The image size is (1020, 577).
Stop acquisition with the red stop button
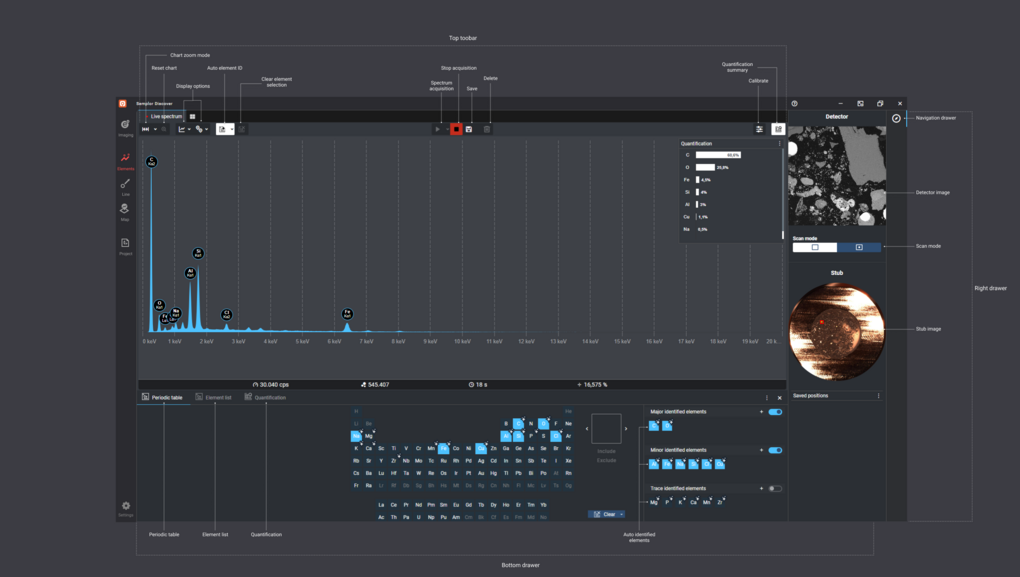pyautogui.click(x=456, y=129)
